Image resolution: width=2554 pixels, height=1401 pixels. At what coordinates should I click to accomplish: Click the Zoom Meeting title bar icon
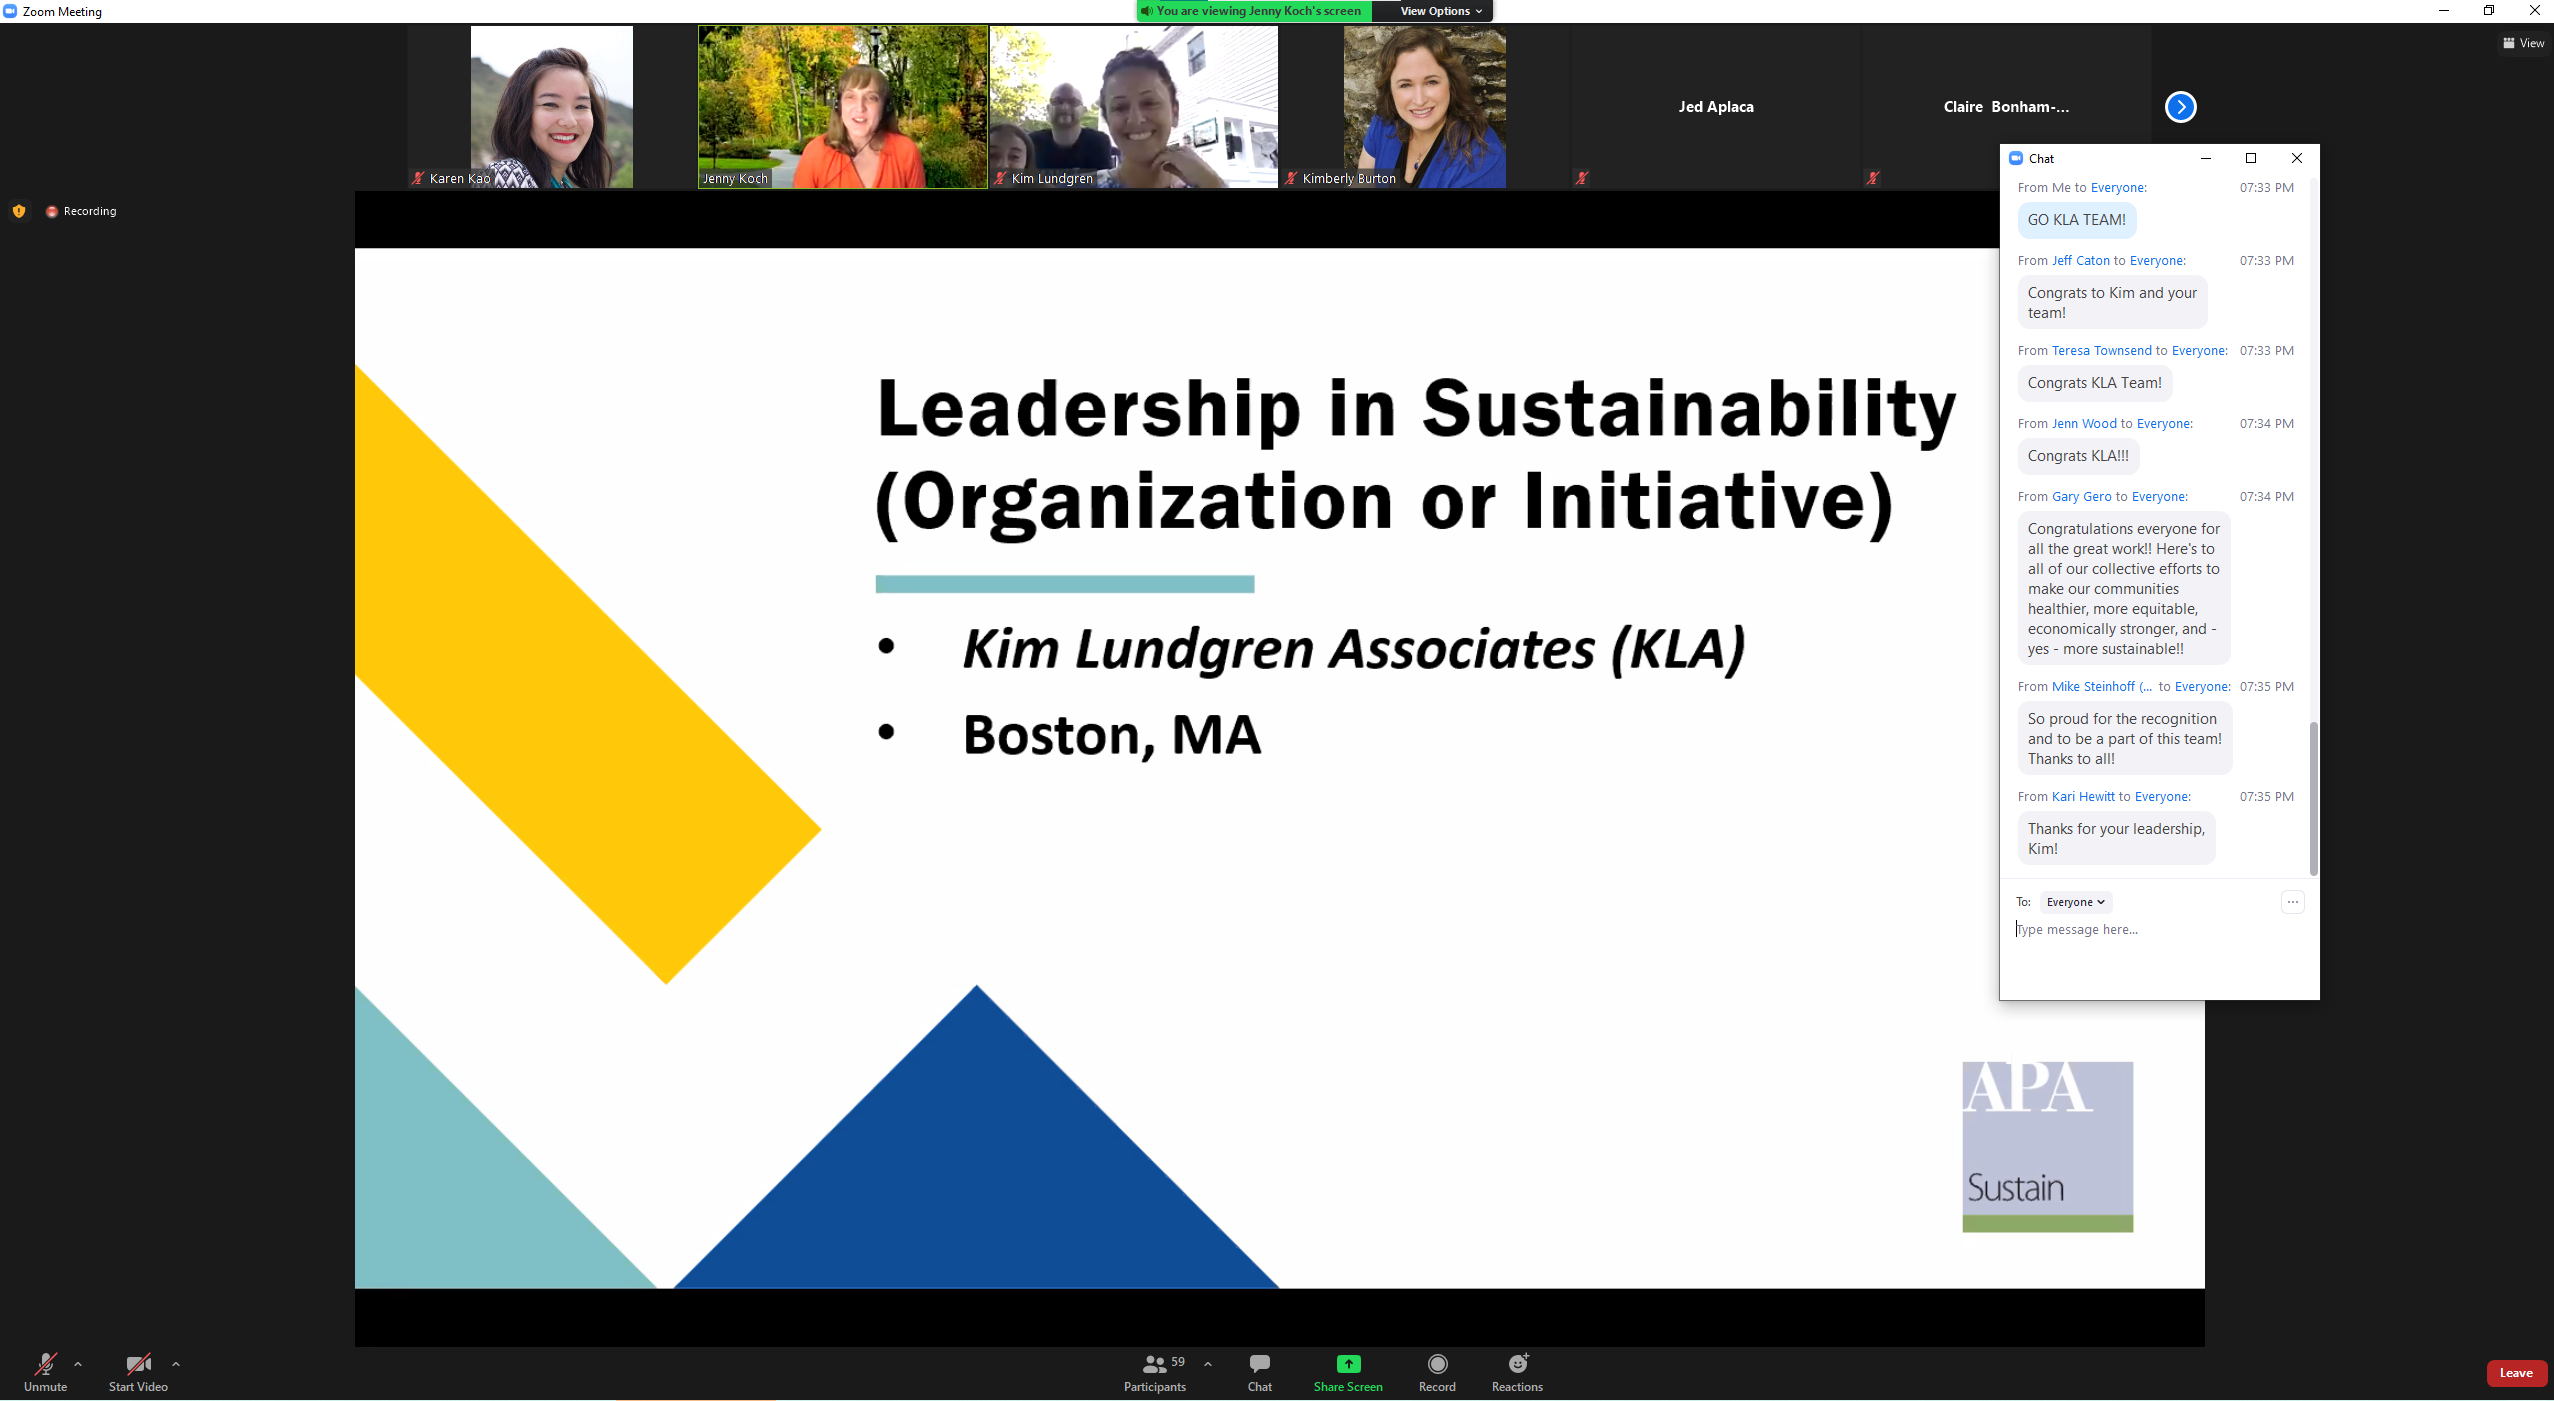coord(10,11)
